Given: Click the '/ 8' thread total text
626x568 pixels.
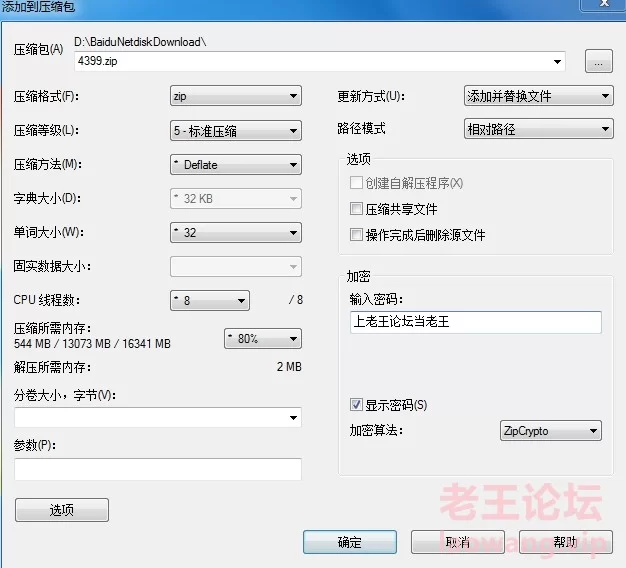Looking at the screenshot, I should 296,300.
